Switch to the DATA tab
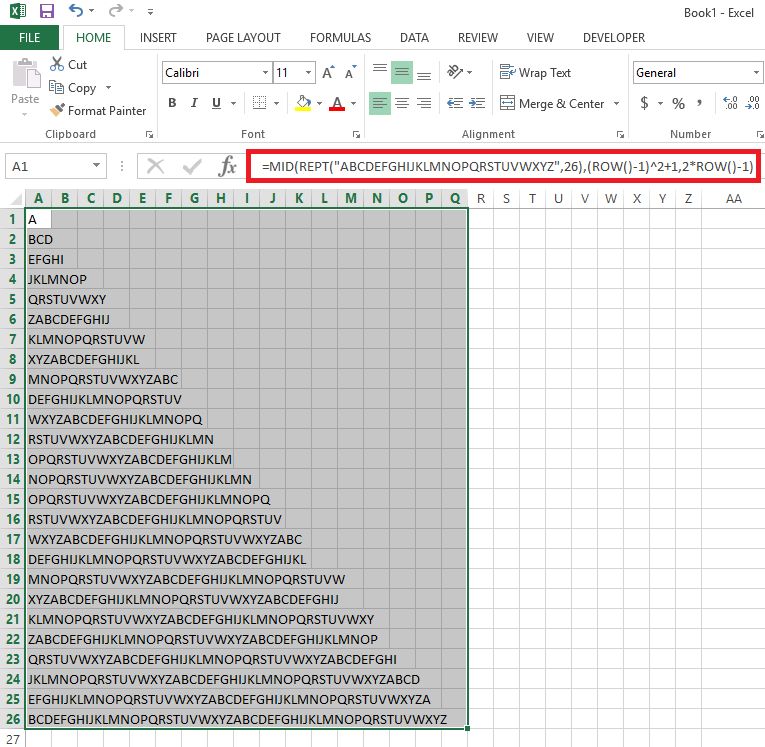Screen dimensions: 765x747 coord(414,38)
